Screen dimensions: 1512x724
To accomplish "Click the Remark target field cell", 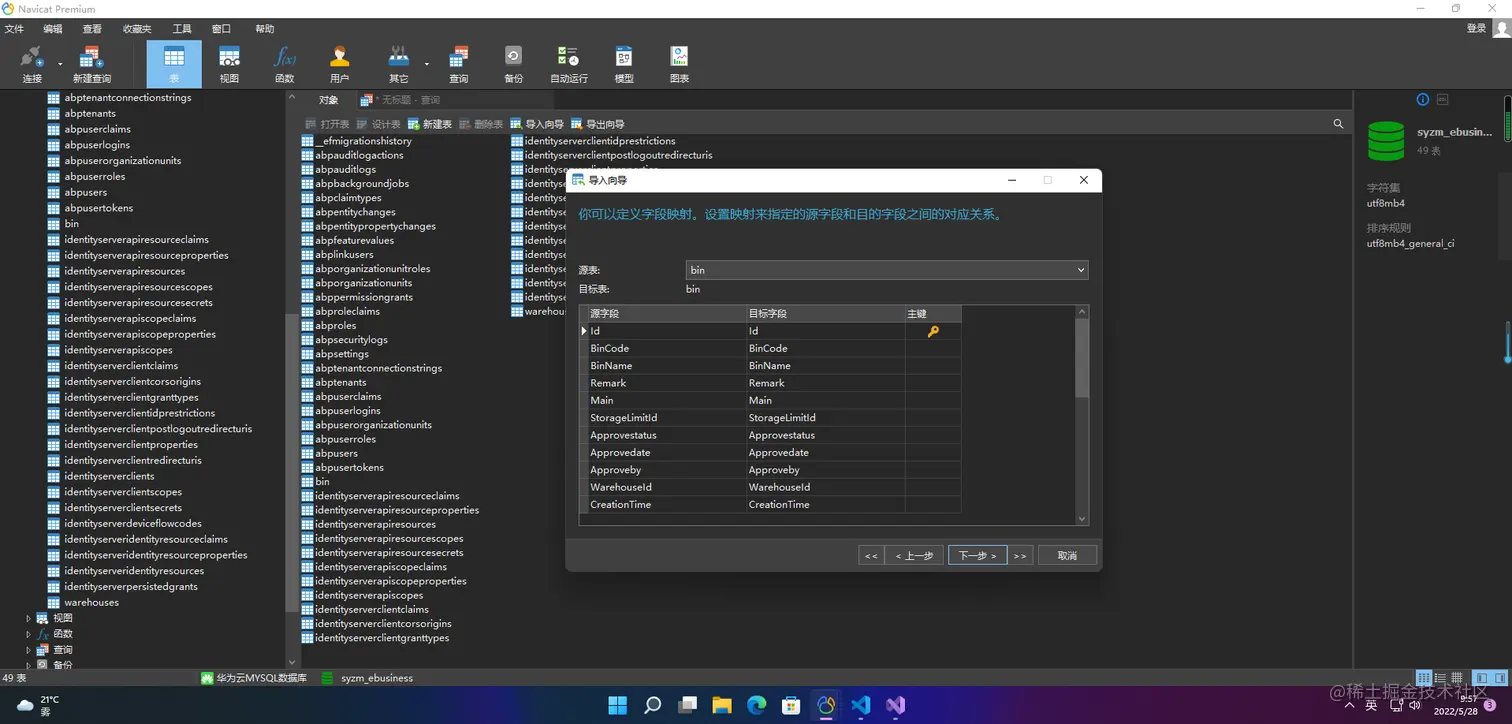I will [x=826, y=383].
